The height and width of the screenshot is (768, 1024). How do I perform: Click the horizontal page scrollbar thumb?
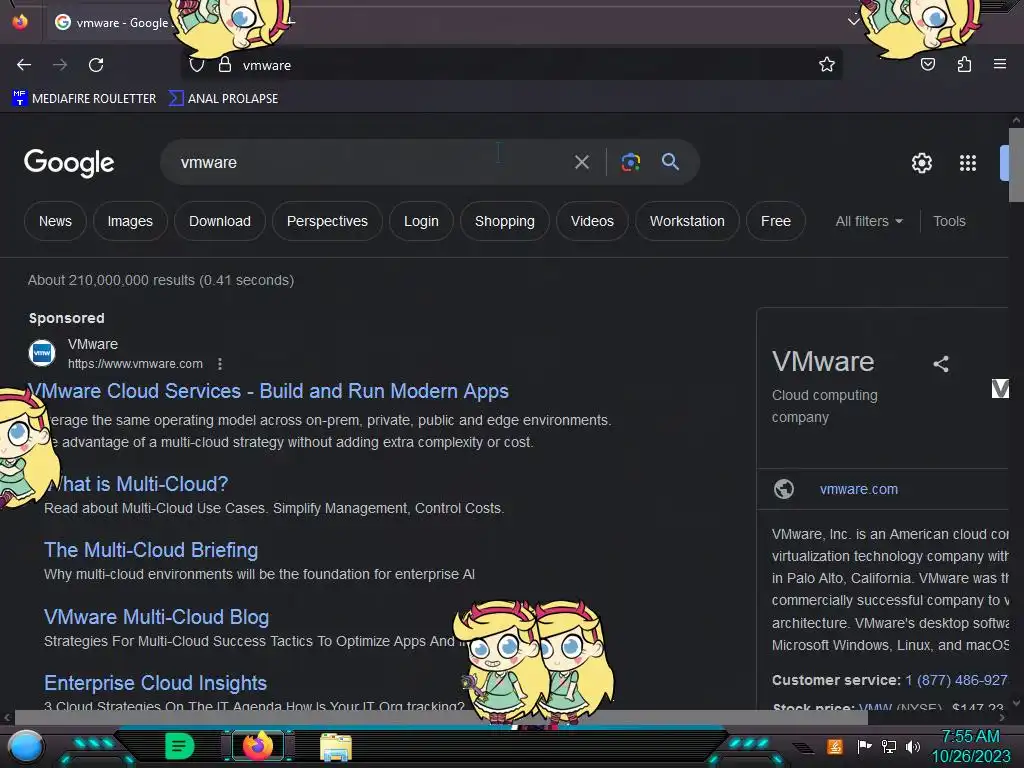441,717
